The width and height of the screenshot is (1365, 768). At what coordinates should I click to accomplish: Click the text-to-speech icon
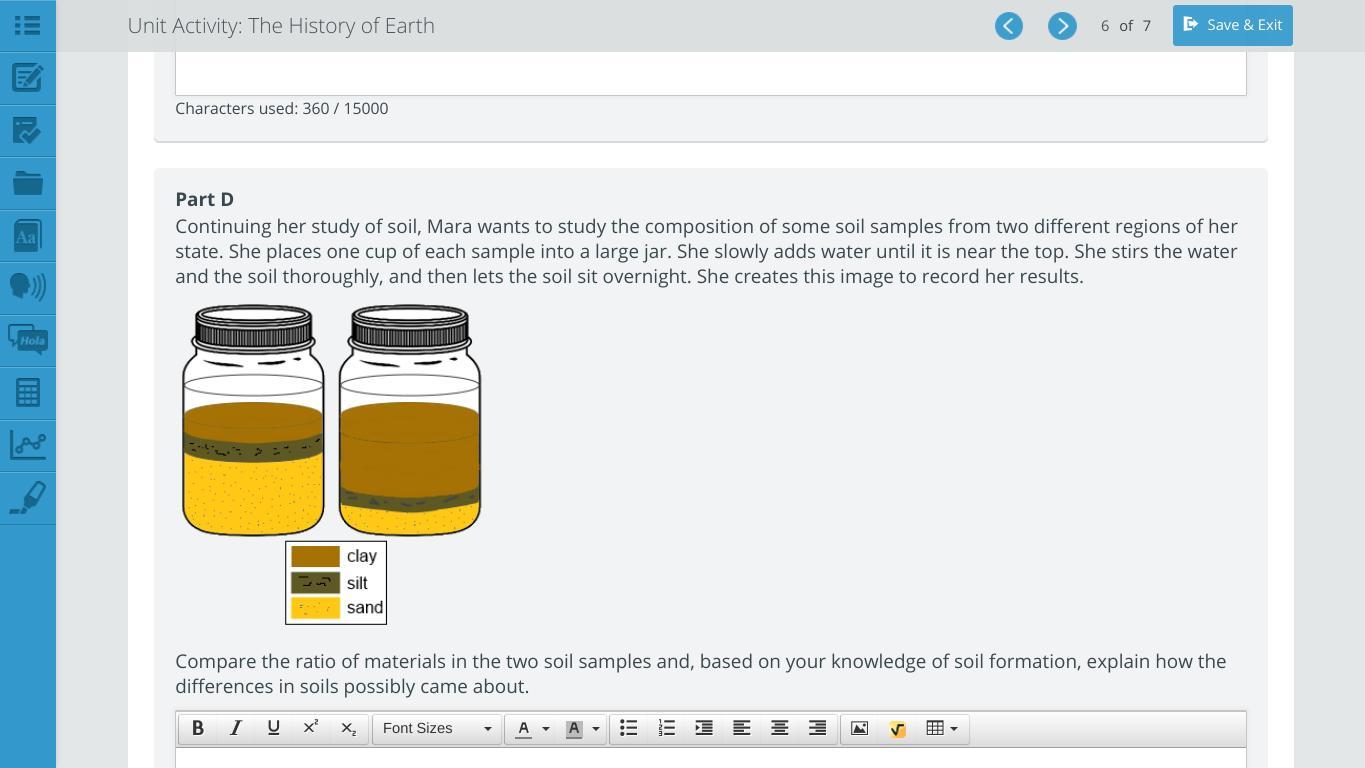point(27,287)
